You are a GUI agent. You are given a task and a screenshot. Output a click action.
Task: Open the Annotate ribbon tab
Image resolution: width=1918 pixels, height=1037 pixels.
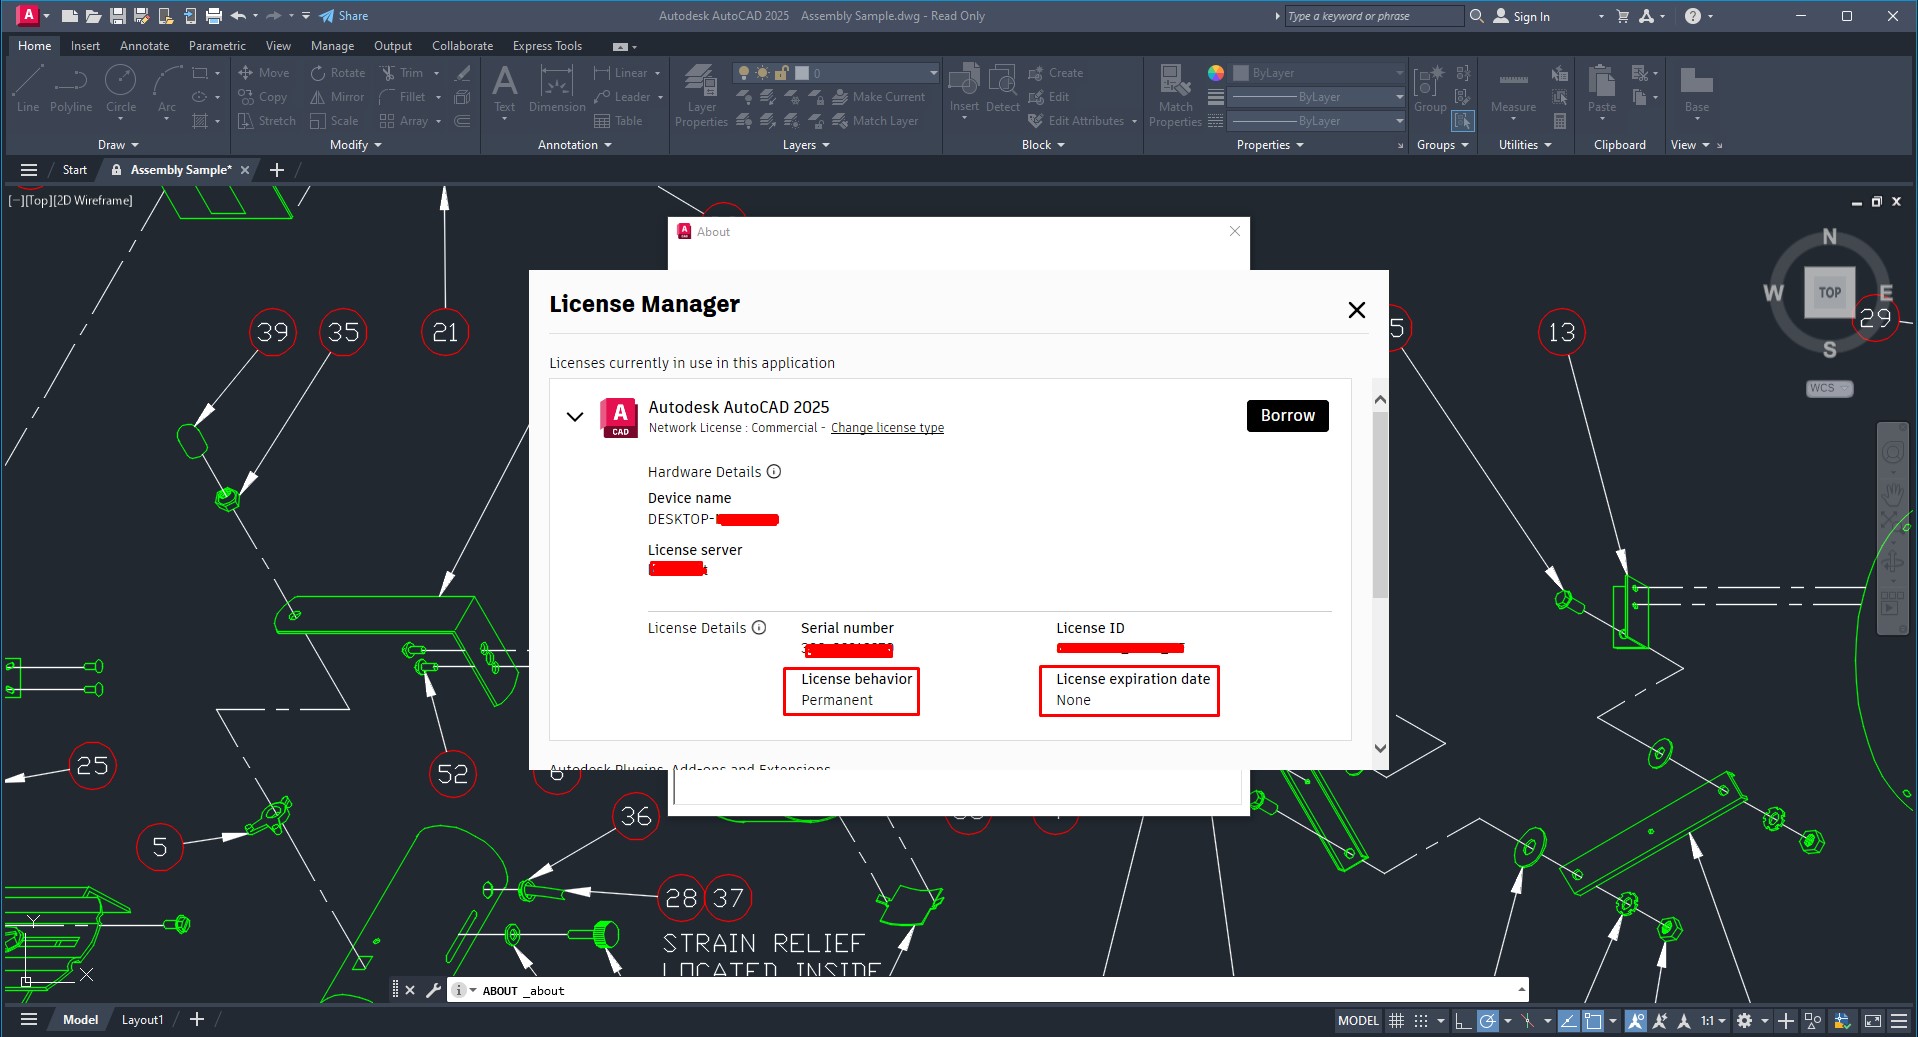coord(144,46)
